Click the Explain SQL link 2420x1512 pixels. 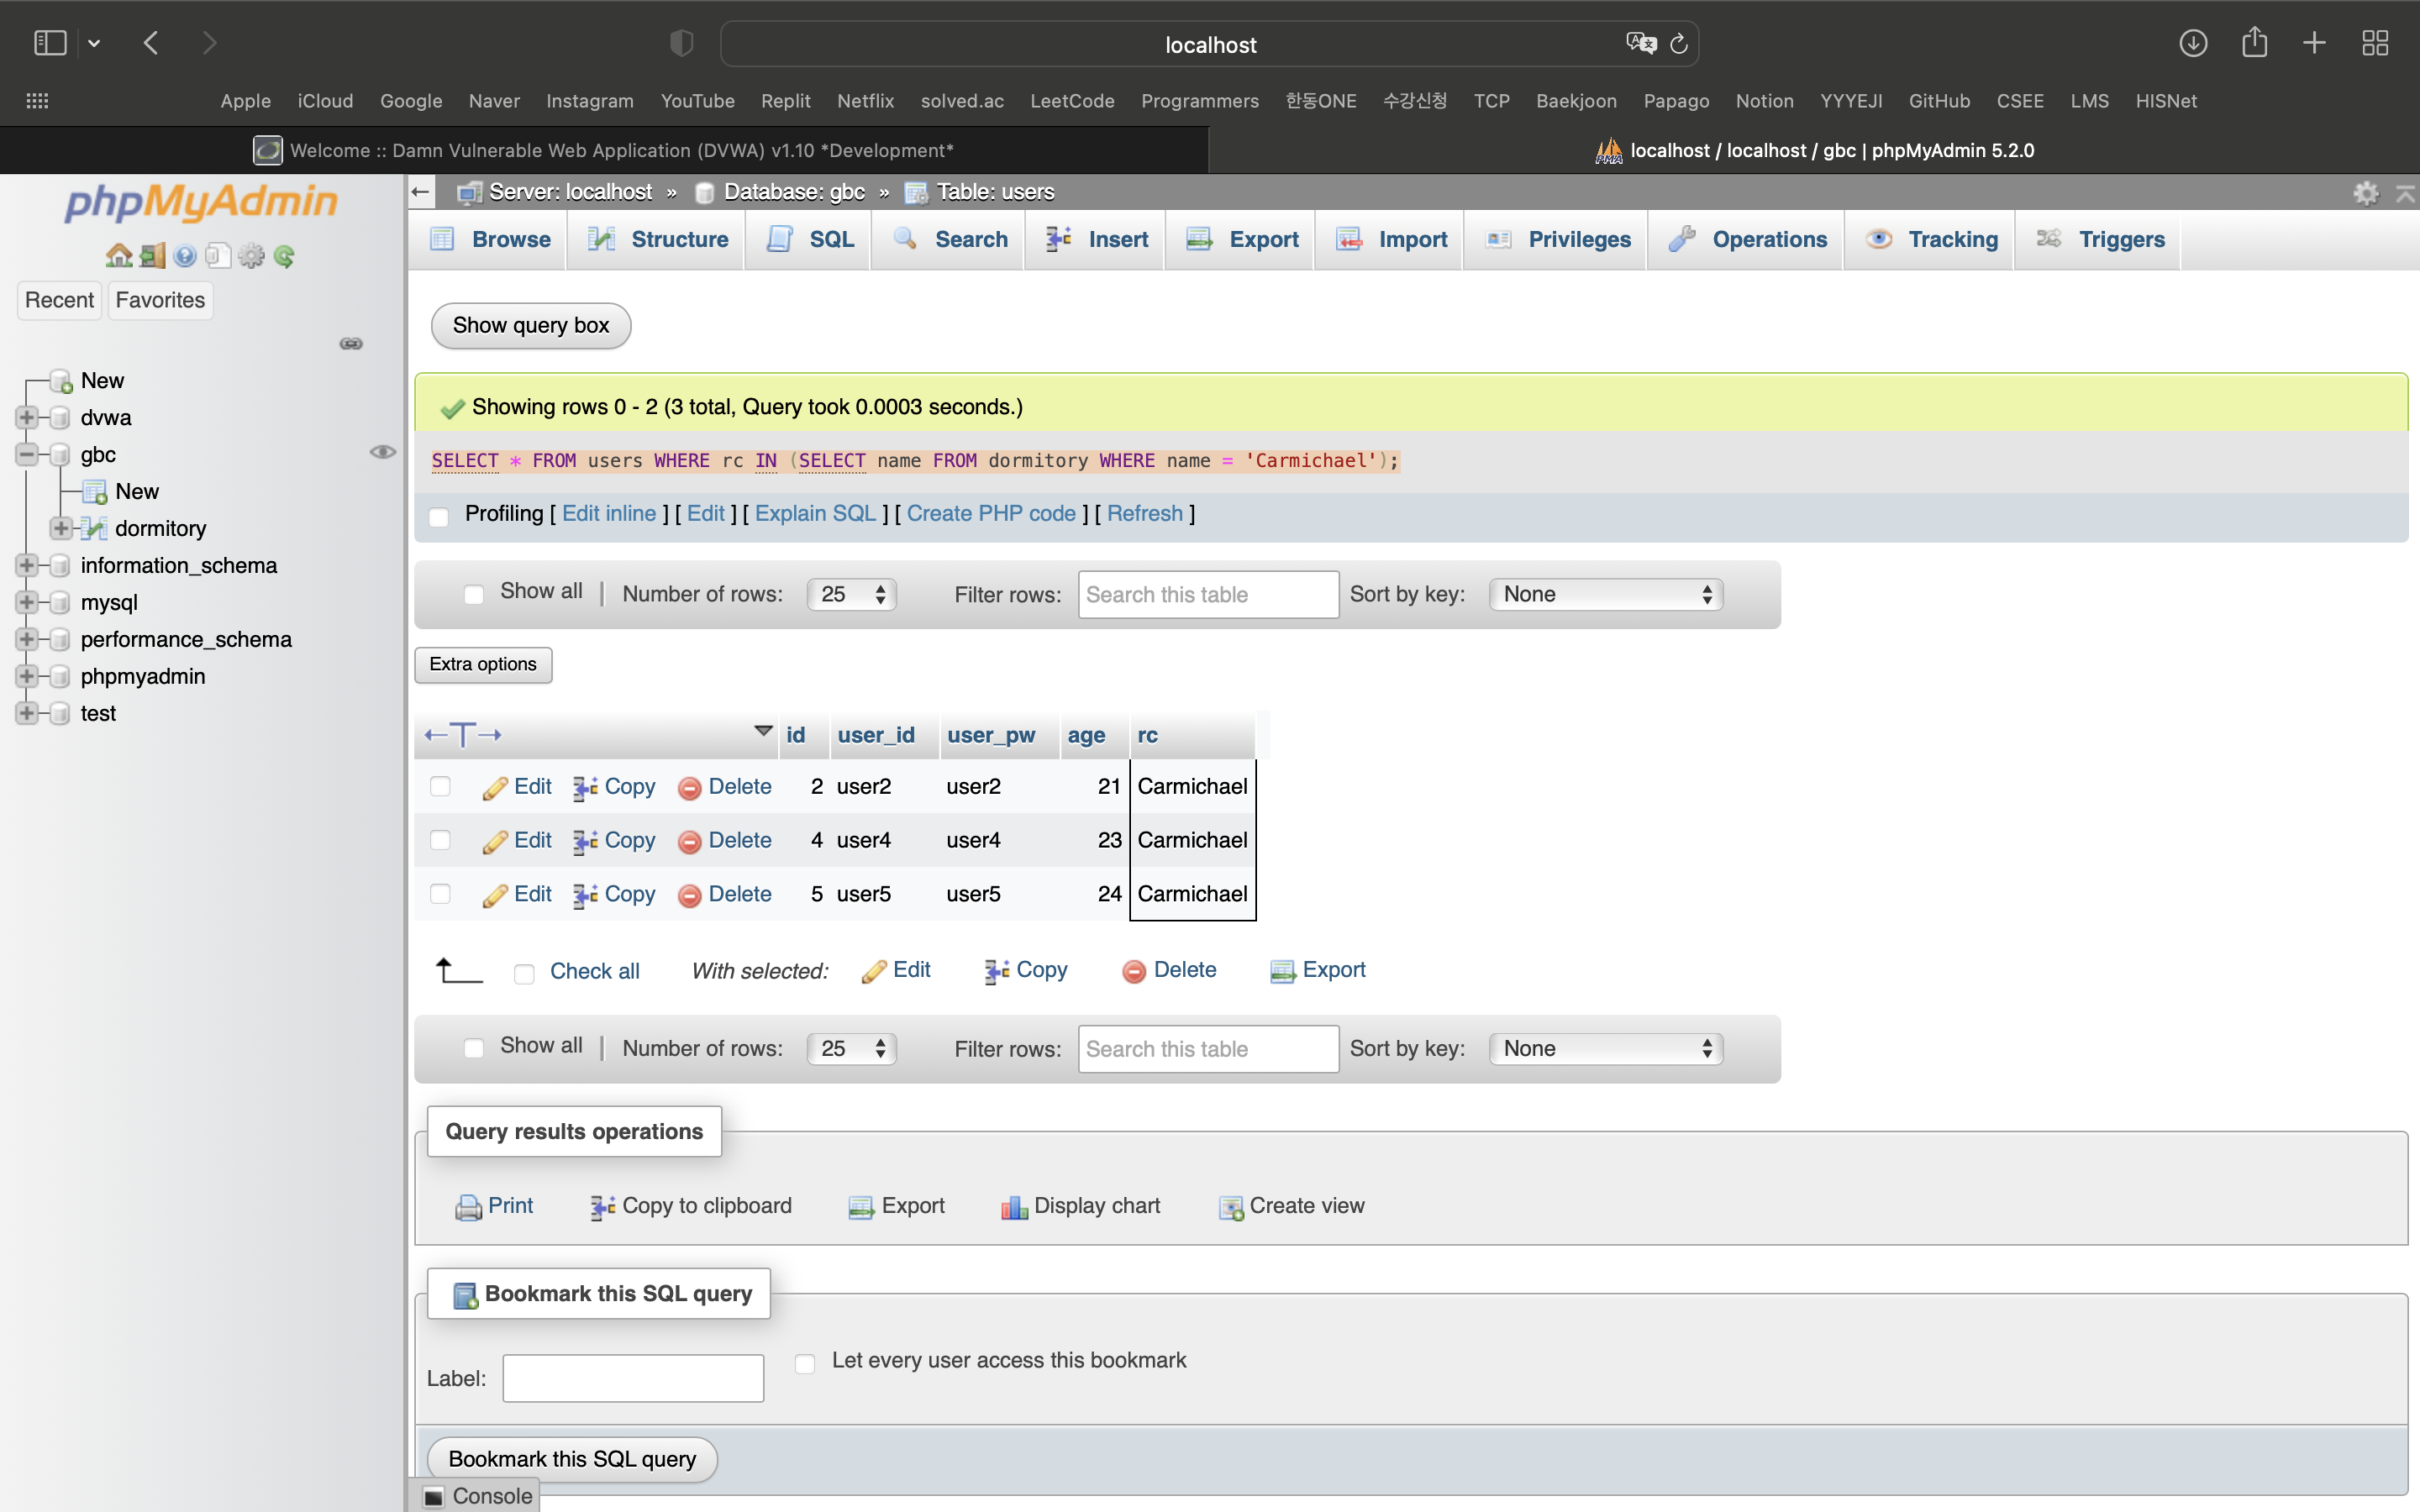click(x=814, y=513)
